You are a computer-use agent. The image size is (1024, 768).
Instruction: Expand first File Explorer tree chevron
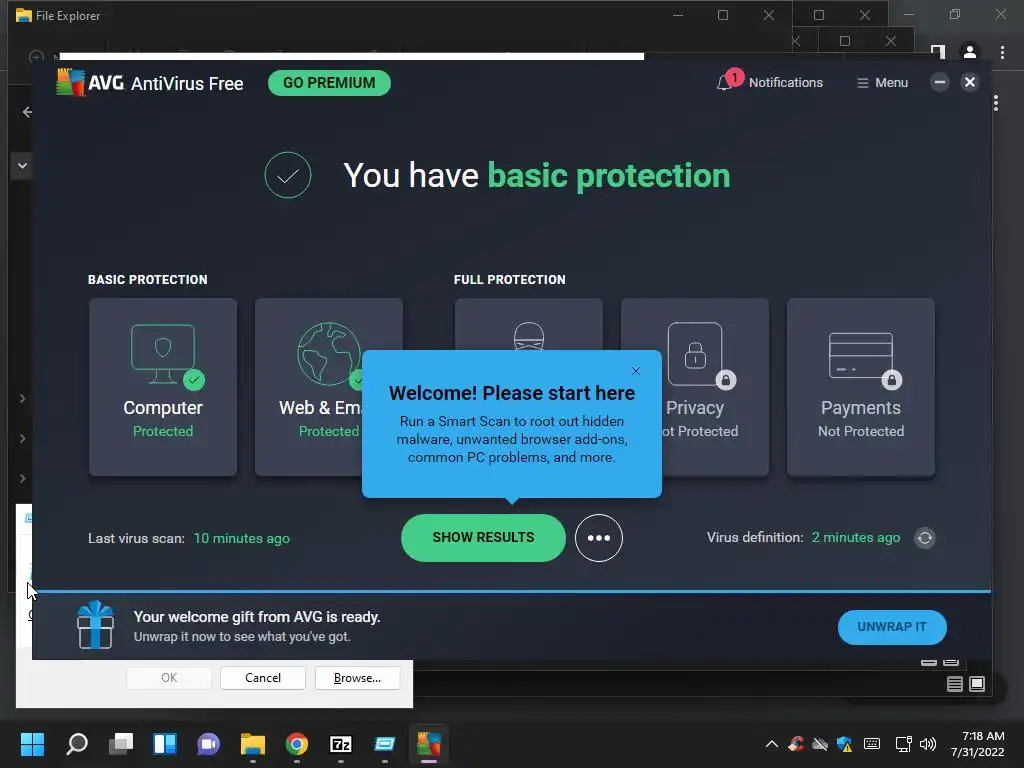(22, 398)
